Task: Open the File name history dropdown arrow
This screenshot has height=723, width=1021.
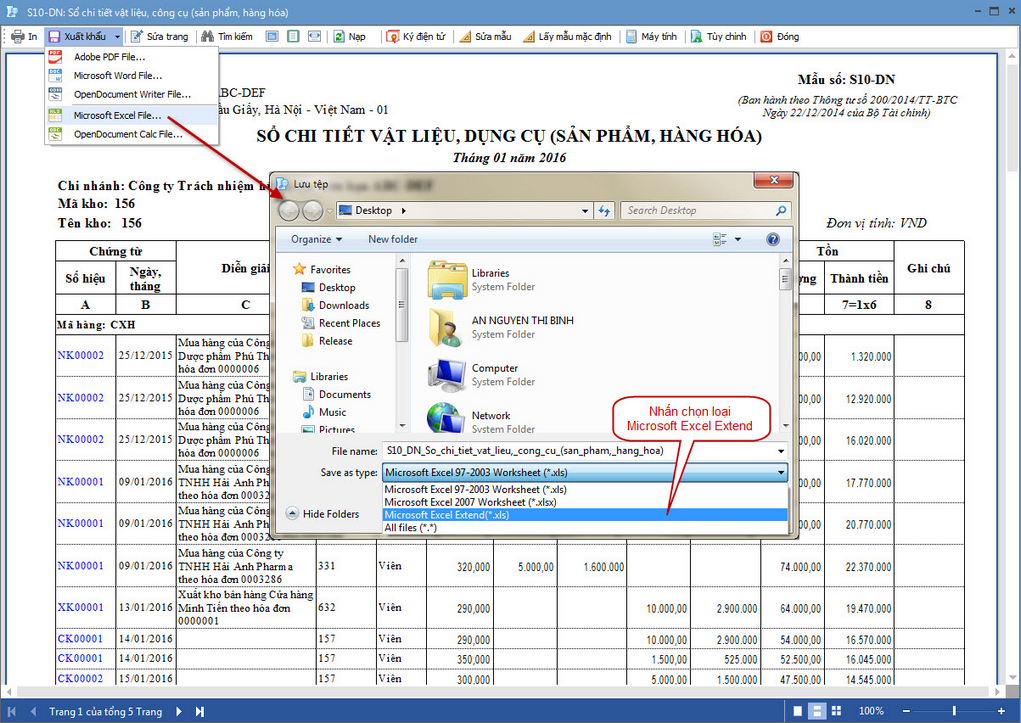Action: coord(781,451)
